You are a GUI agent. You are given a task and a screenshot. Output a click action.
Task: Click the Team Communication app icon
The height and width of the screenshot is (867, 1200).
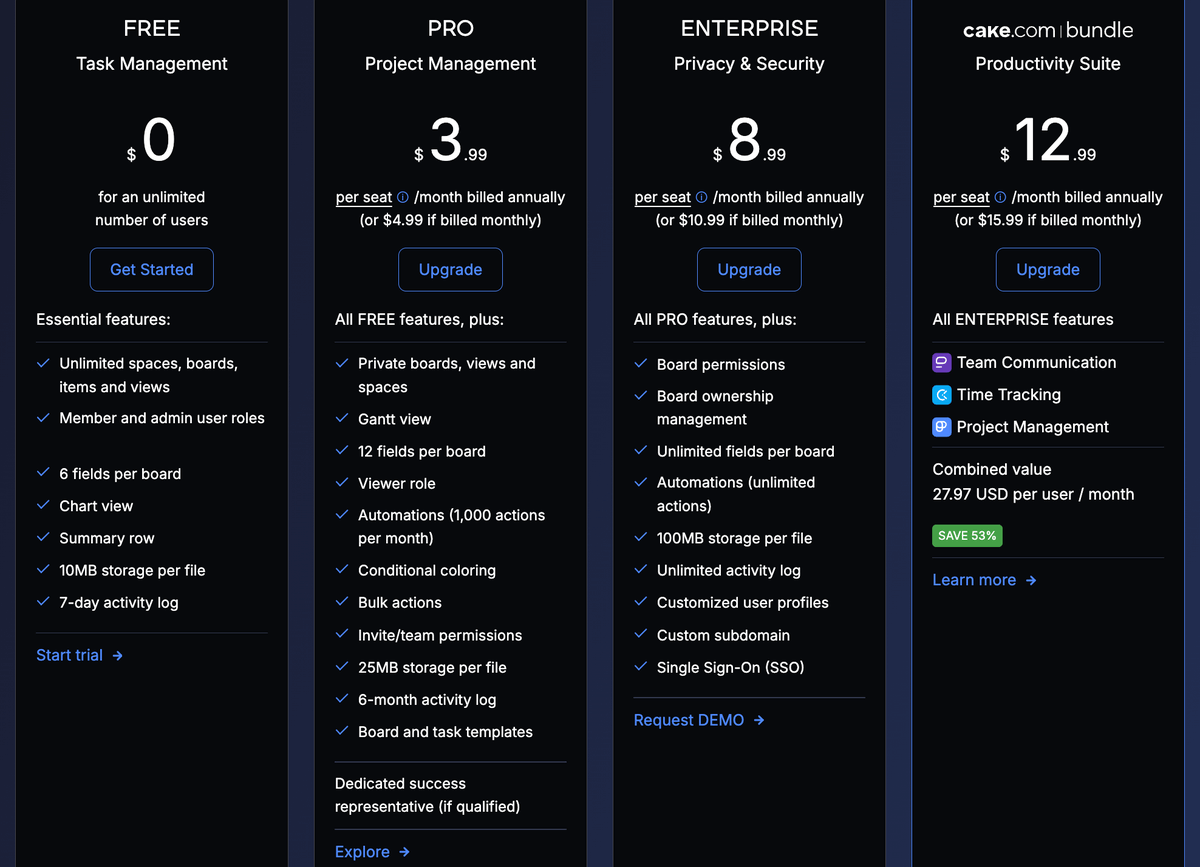pos(941,363)
